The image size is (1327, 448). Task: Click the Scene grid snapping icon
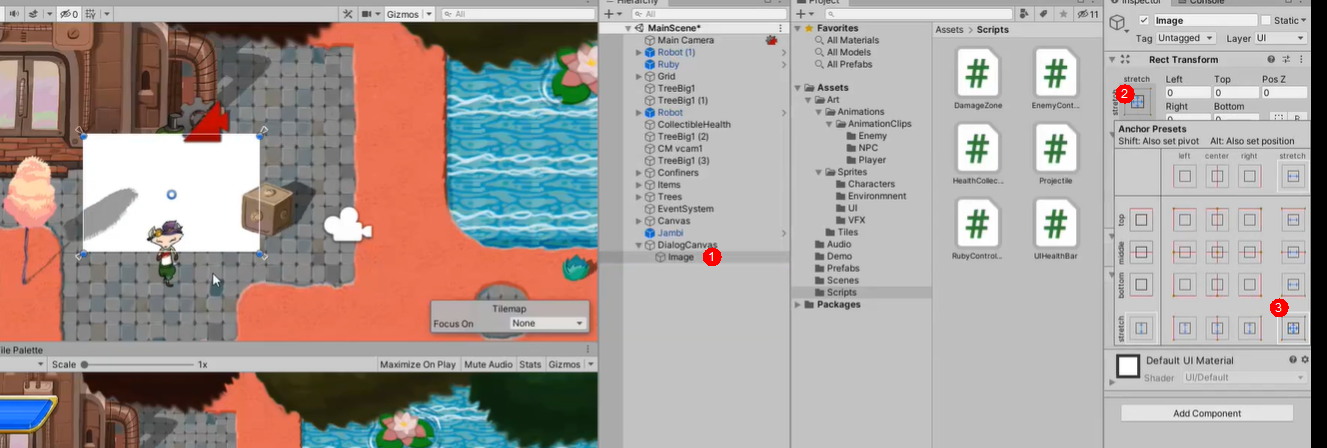(92, 14)
